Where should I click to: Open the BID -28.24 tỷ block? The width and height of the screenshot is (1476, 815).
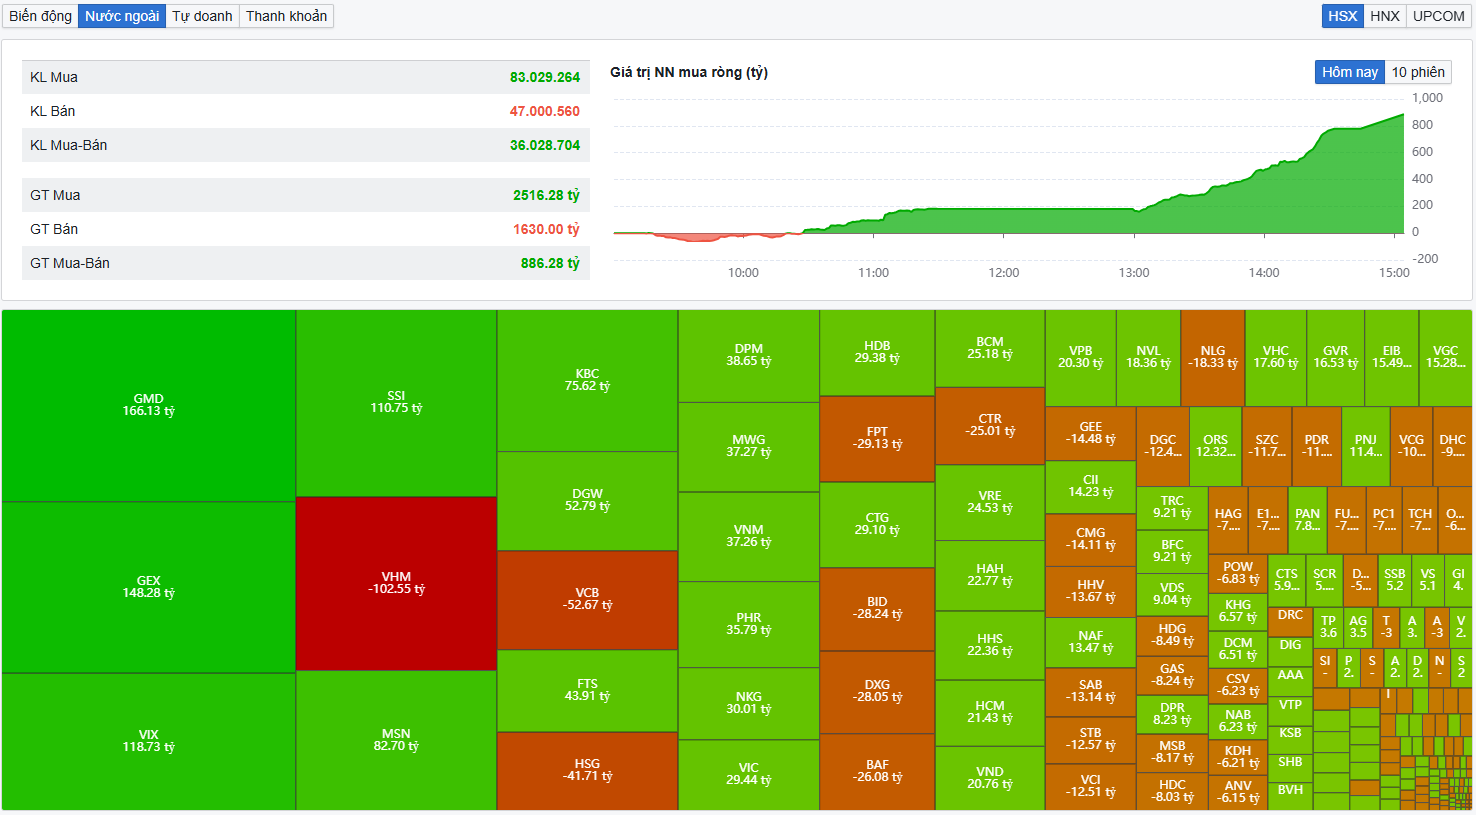877,608
